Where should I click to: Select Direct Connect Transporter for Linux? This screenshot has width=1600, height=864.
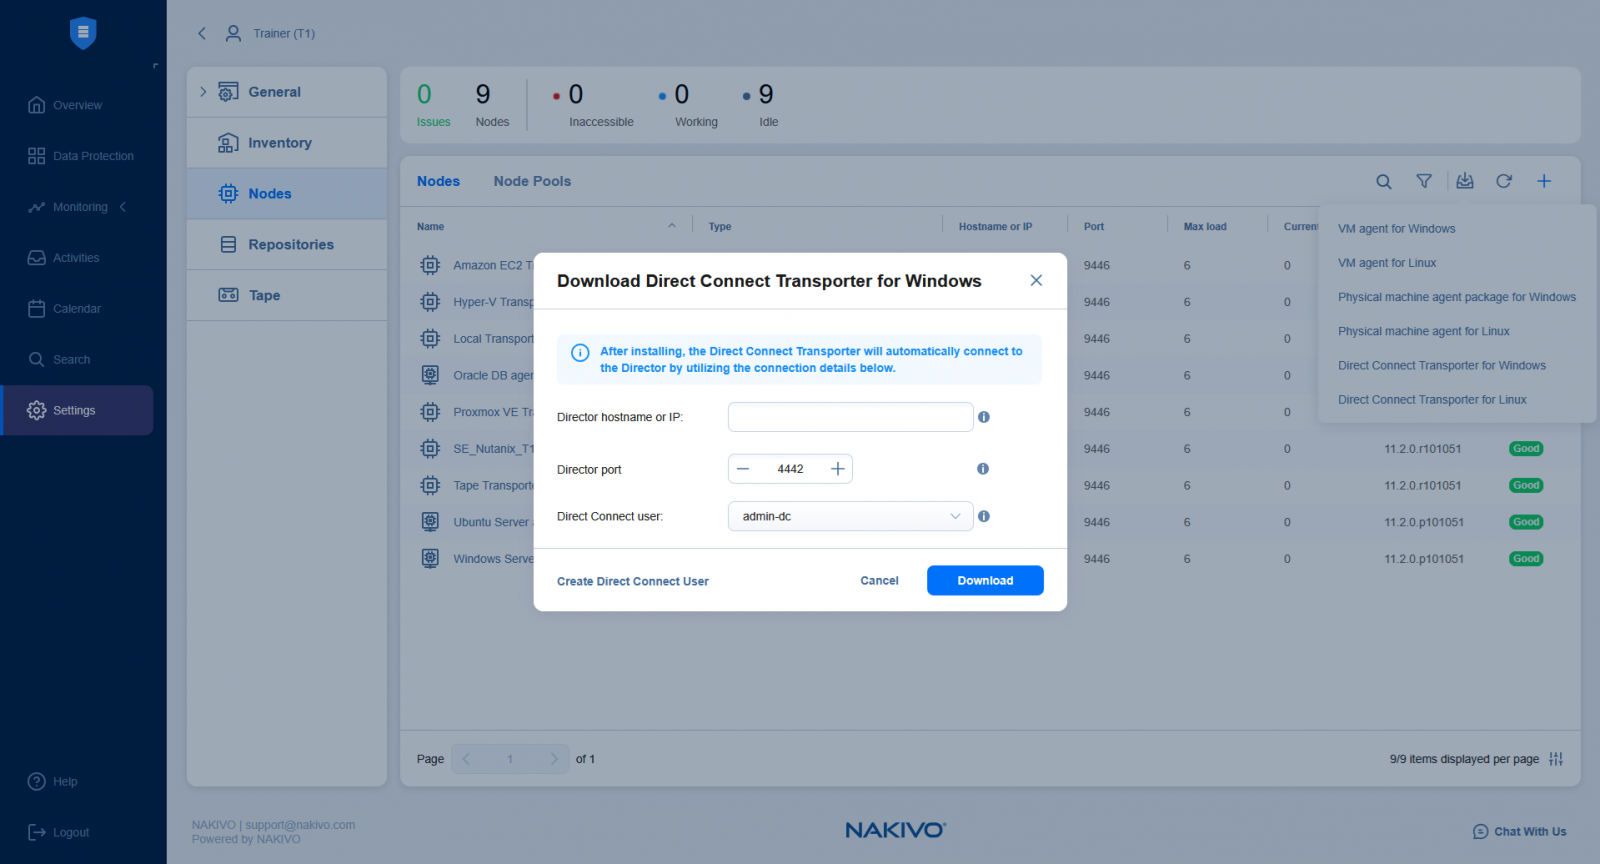(1432, 400)
